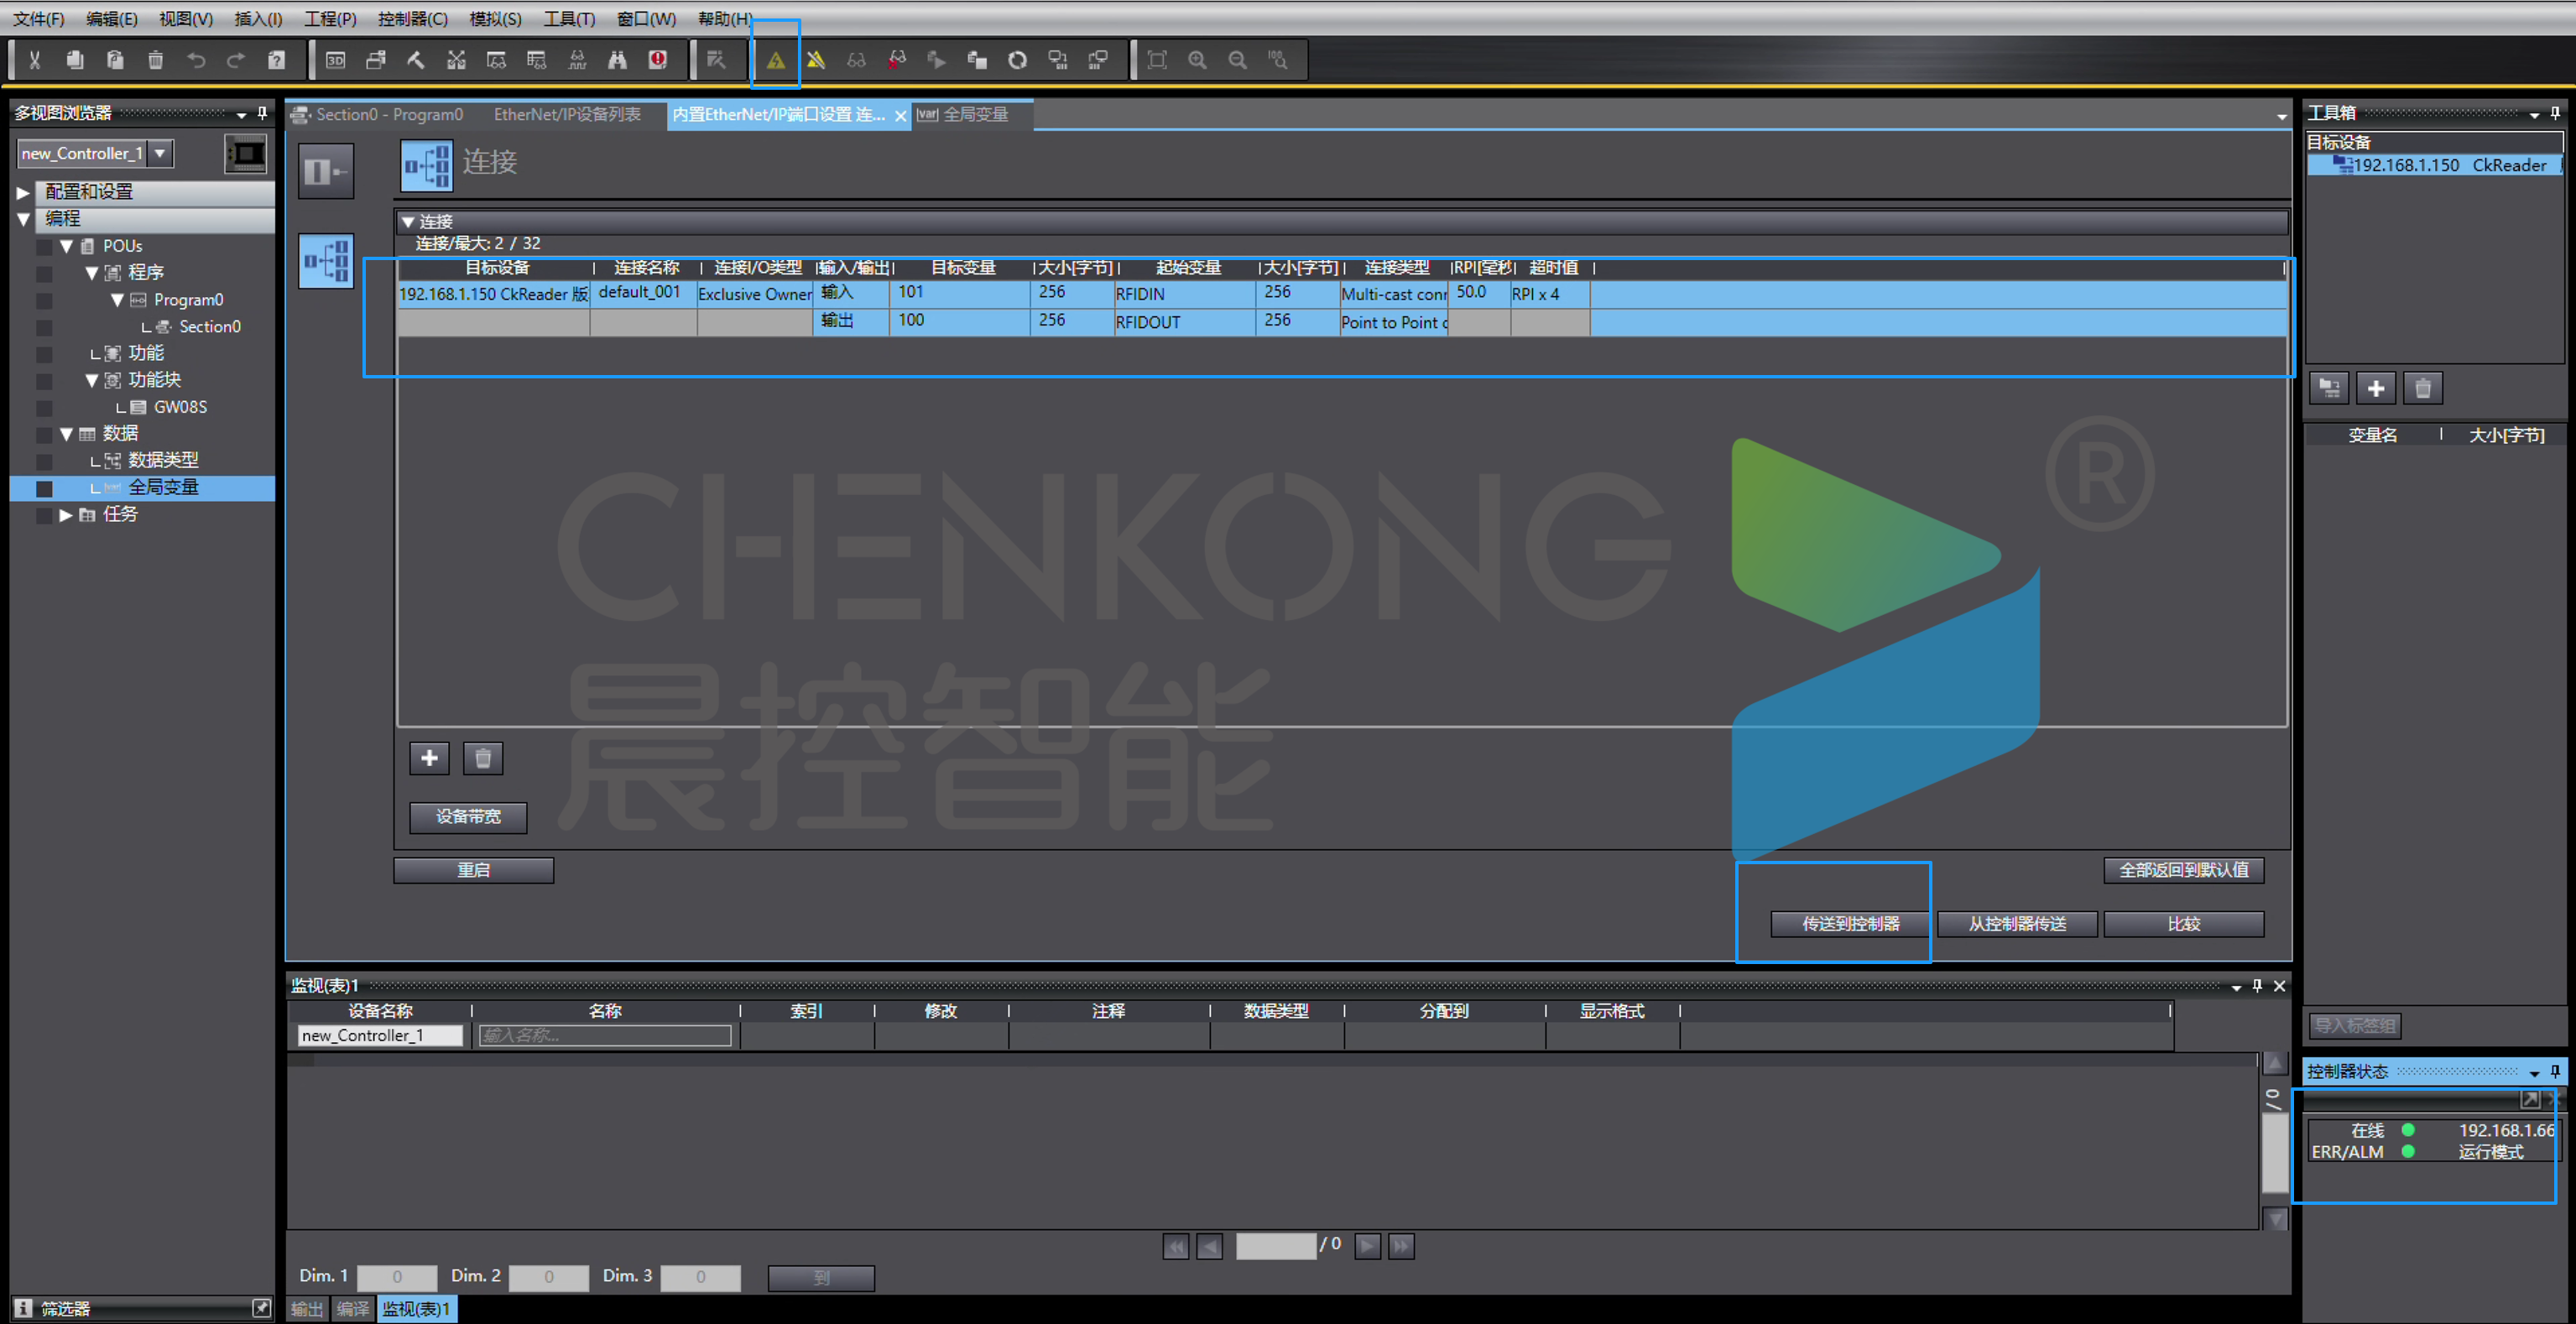Click the Delete trash icon in main toolbar

tap(155, 60)
